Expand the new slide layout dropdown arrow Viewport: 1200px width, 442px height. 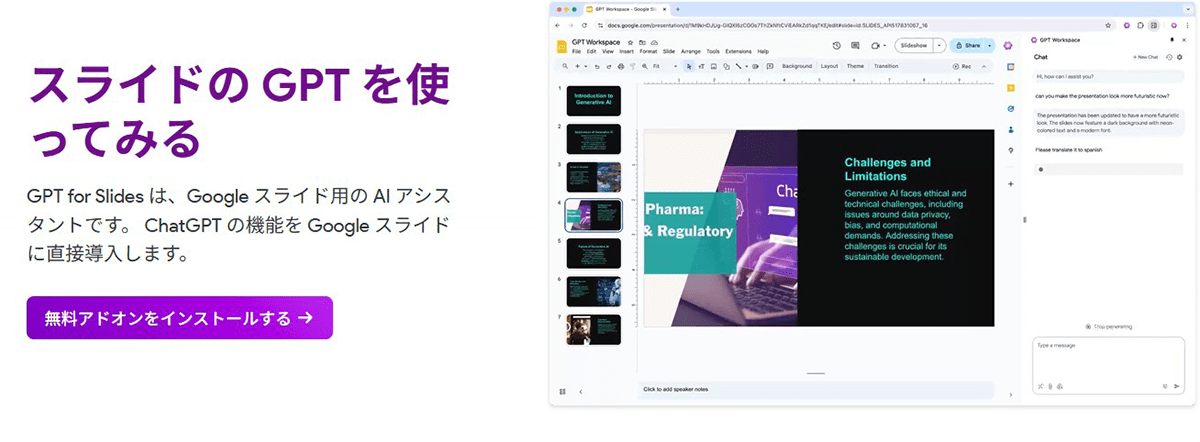[x=585, y=66]
